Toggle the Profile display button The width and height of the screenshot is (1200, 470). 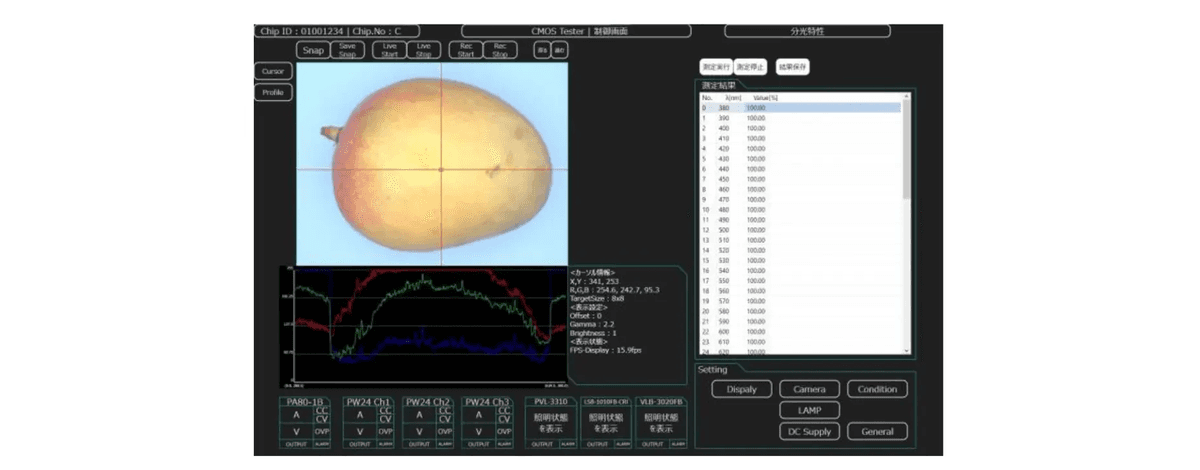[x=273, y=92]
